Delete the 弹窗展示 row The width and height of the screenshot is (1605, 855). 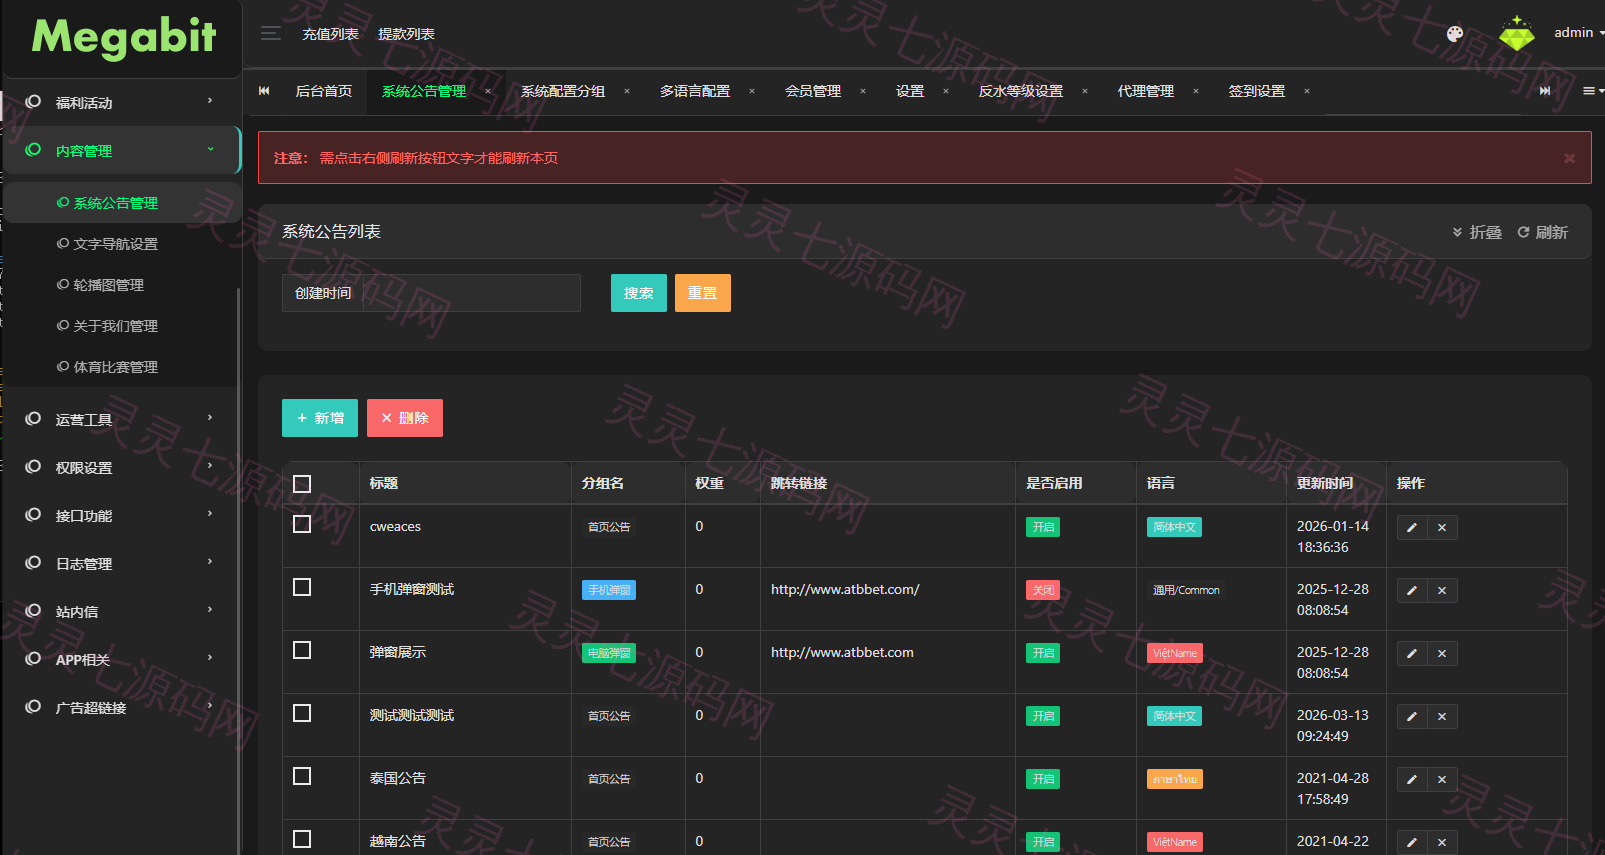[x=1442, y=653]
